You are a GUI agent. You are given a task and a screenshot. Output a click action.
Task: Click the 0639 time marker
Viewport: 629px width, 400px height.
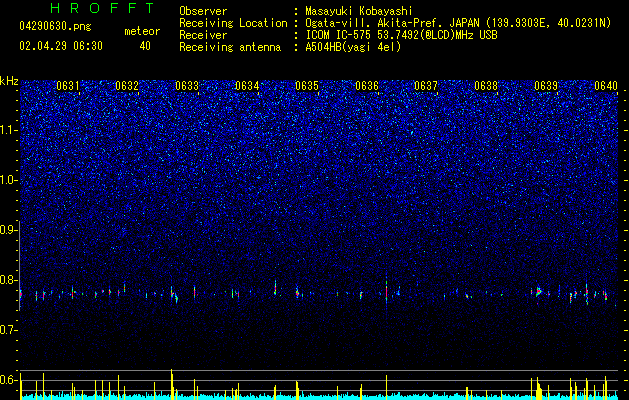pos(546,85)
